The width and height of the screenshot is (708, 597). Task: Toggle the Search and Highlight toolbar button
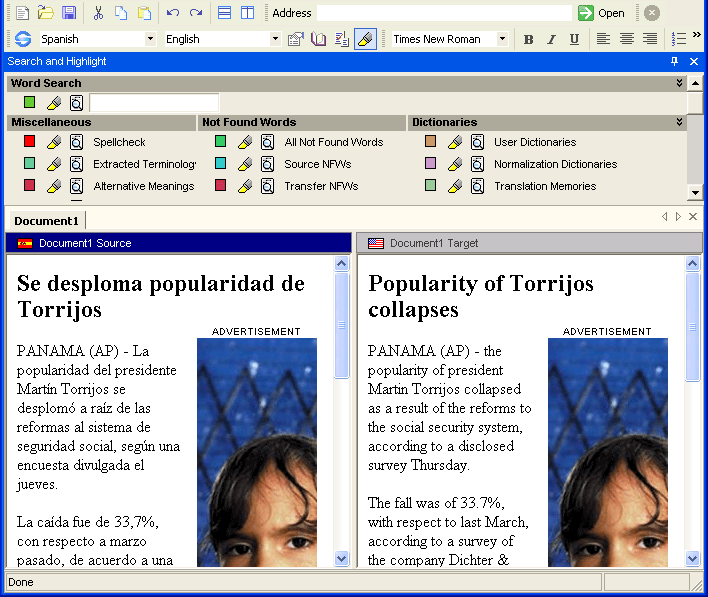(x=365, y=39)
